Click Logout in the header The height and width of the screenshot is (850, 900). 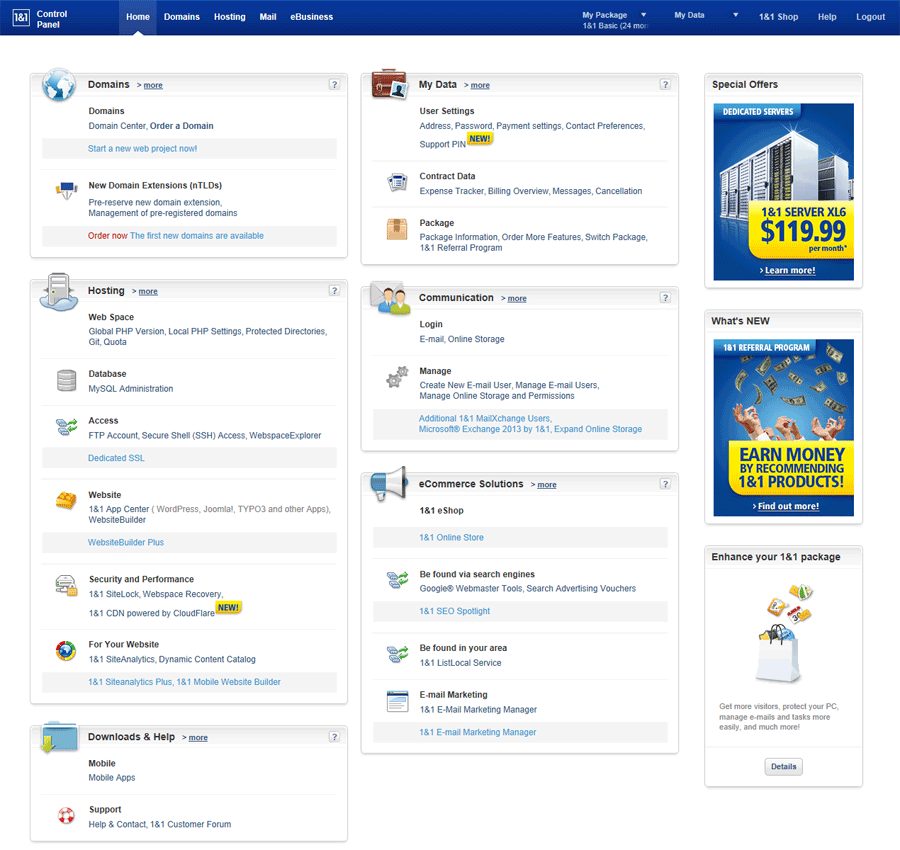tap(870, 17)
